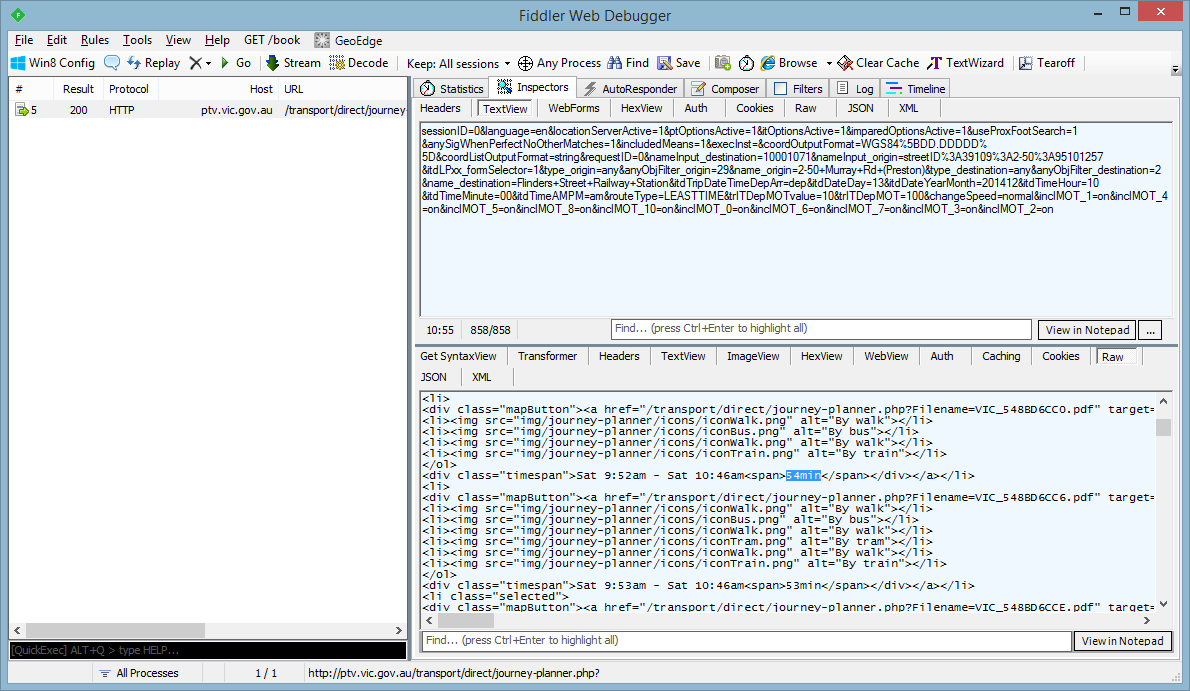This screenshot has height=691, width=1190.
Task: Switch to the Timeline tab
Action: click(x=915, y=89)
